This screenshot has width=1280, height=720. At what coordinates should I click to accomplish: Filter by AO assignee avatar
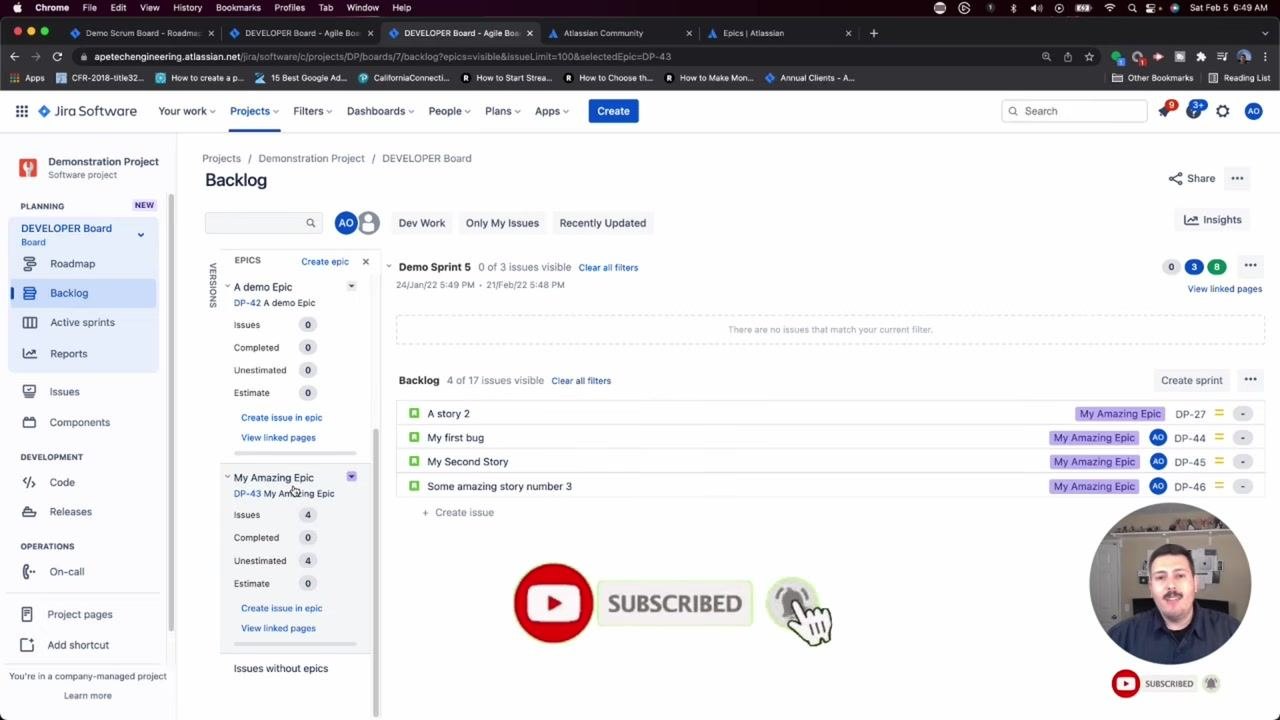(x=346, y=223)
